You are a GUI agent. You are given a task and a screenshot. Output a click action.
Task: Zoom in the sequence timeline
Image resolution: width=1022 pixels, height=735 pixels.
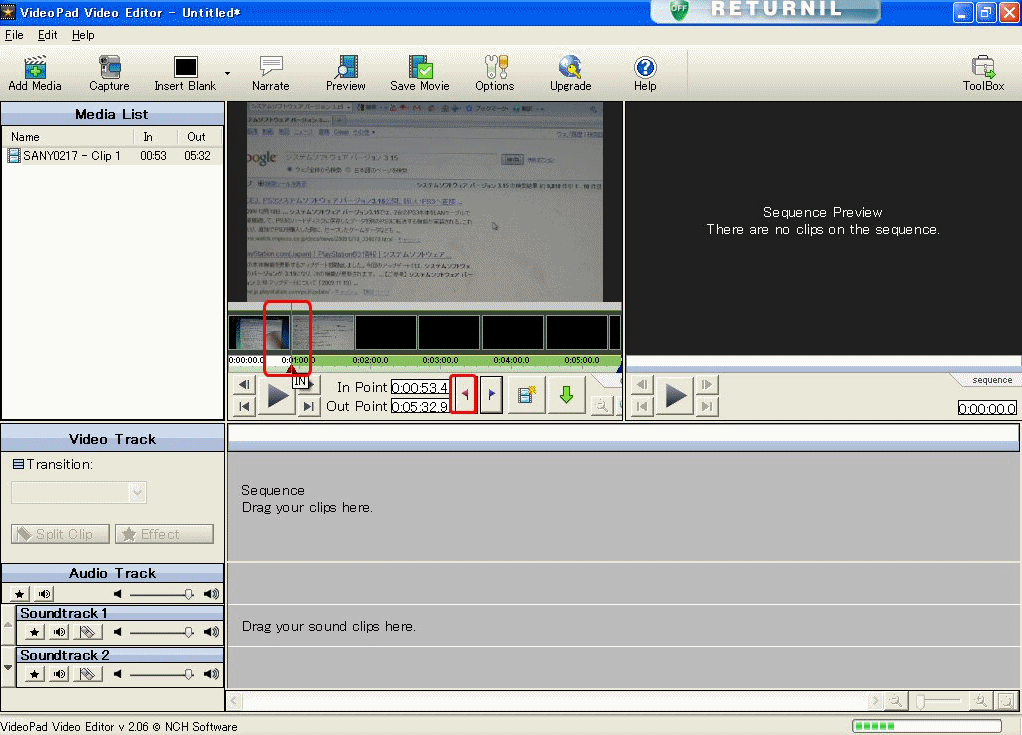click(x=980, y=701)
